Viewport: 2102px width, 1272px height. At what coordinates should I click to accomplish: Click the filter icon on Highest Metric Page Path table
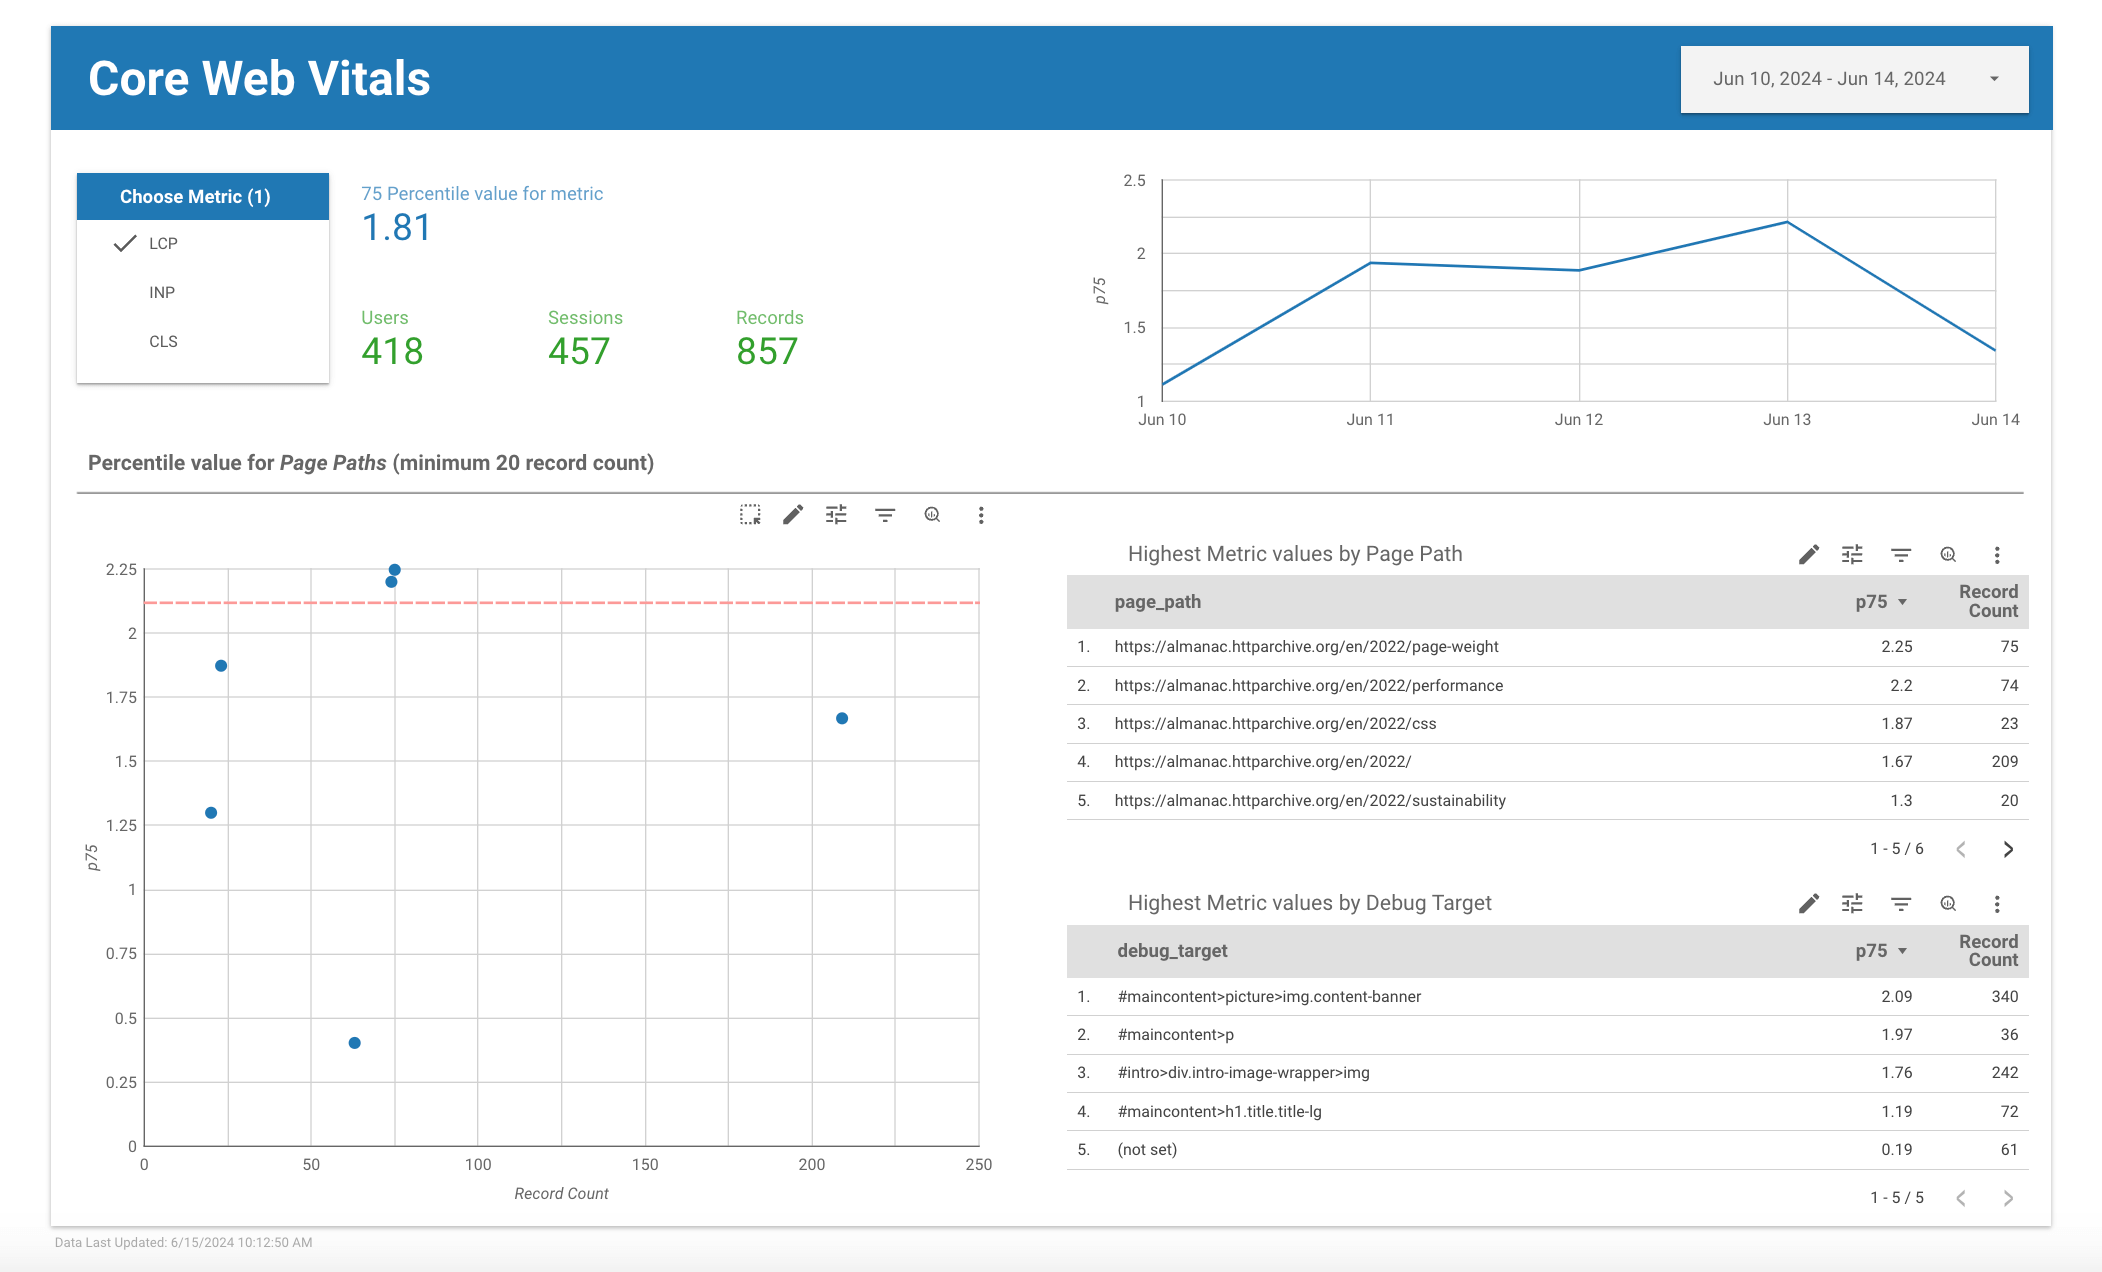tap(1901, 554)
